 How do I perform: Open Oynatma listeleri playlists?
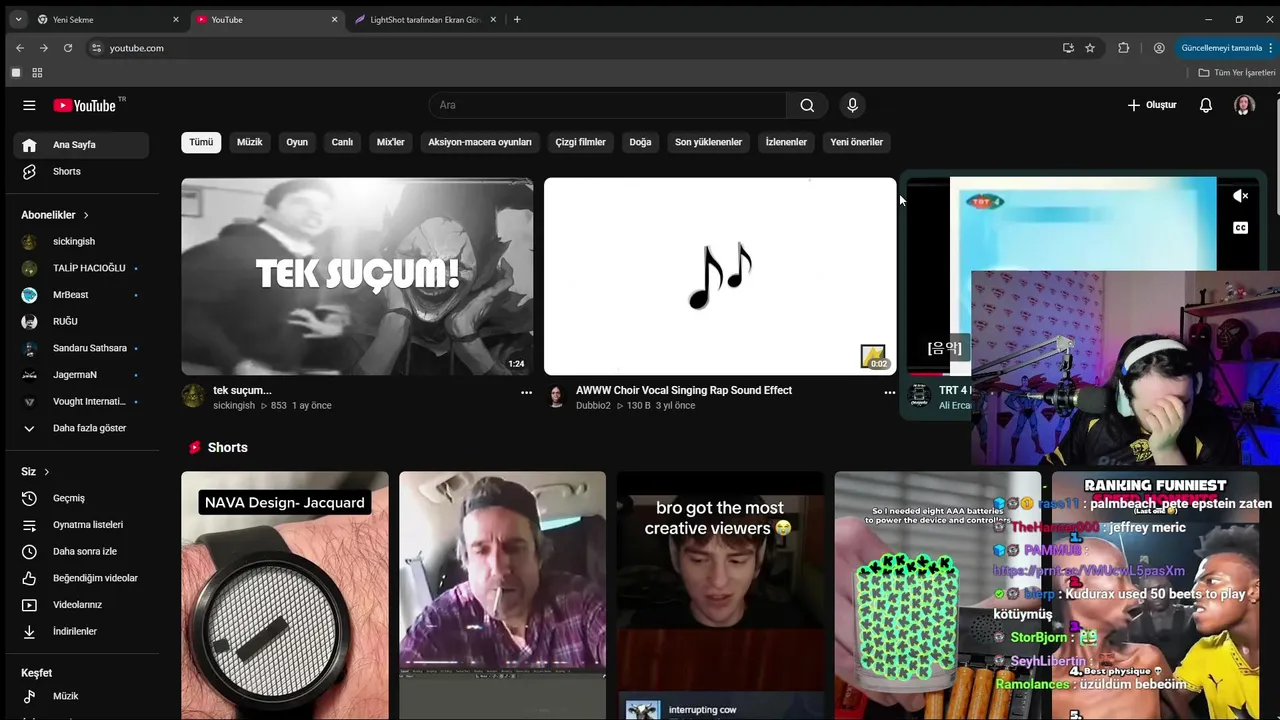(81, 525)
